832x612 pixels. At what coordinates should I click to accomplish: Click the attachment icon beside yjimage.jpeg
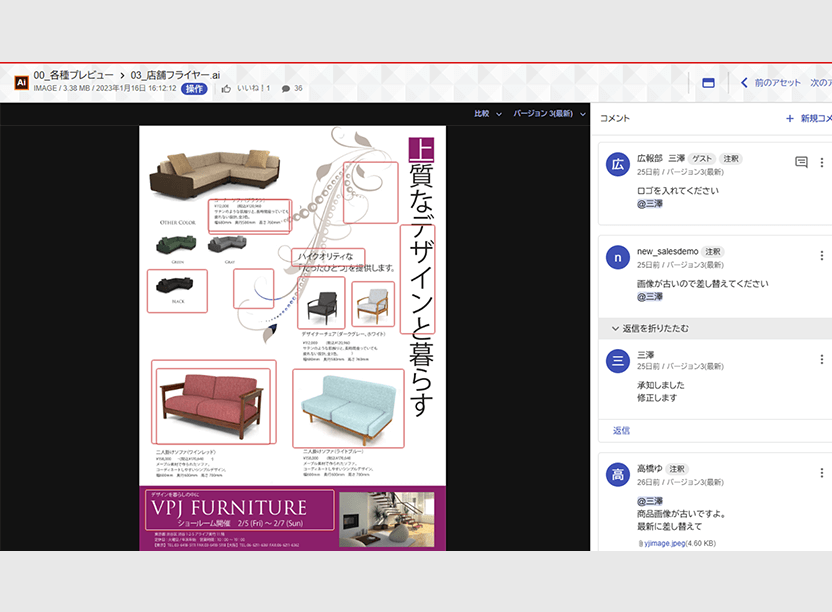[x=640, y=544]
